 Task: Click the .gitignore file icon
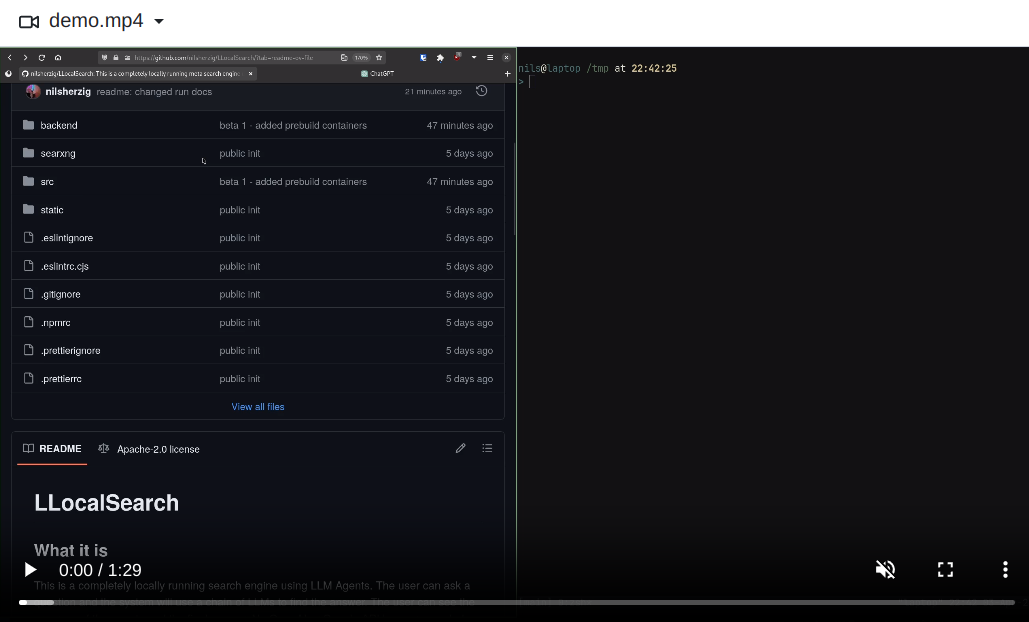click(28, 294)
